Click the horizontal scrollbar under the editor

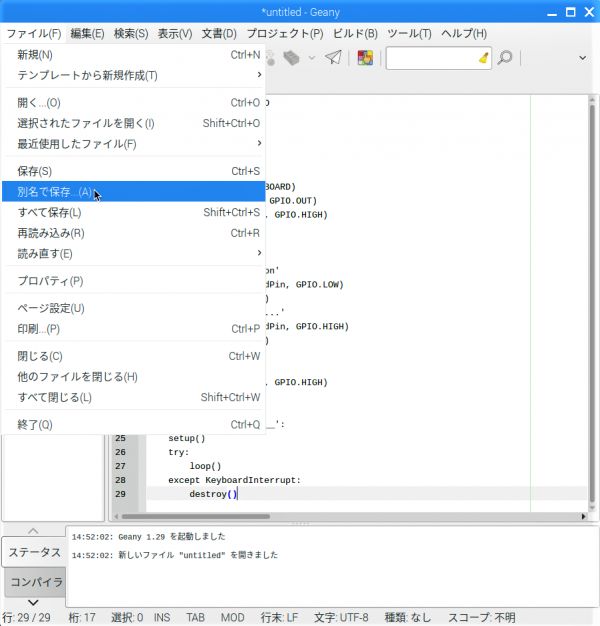(x=350, y=516)
